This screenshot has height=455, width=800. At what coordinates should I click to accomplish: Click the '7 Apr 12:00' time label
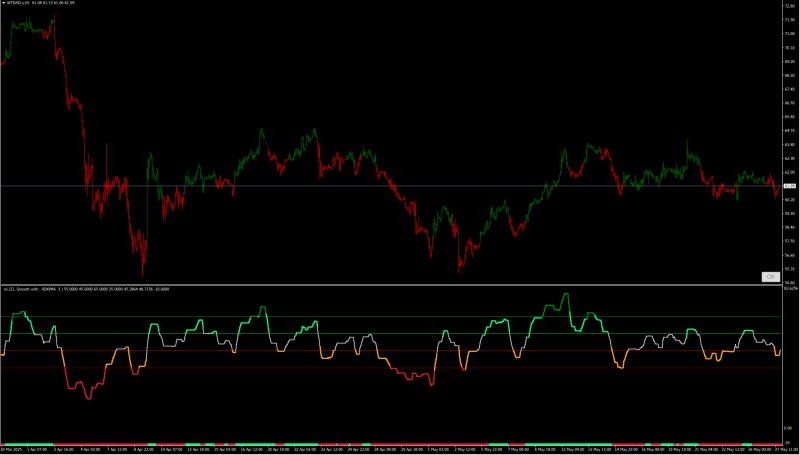117,449
